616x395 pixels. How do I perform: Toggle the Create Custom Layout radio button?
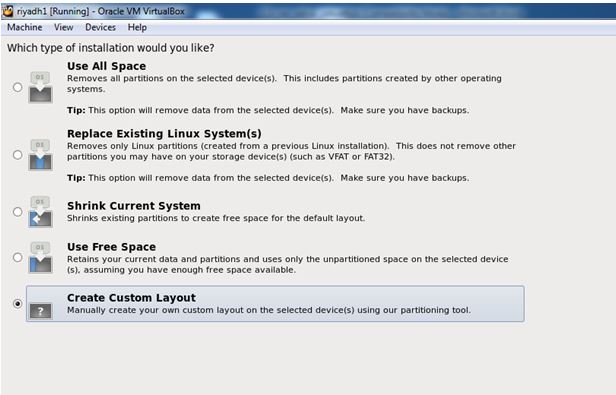[17, 303]
